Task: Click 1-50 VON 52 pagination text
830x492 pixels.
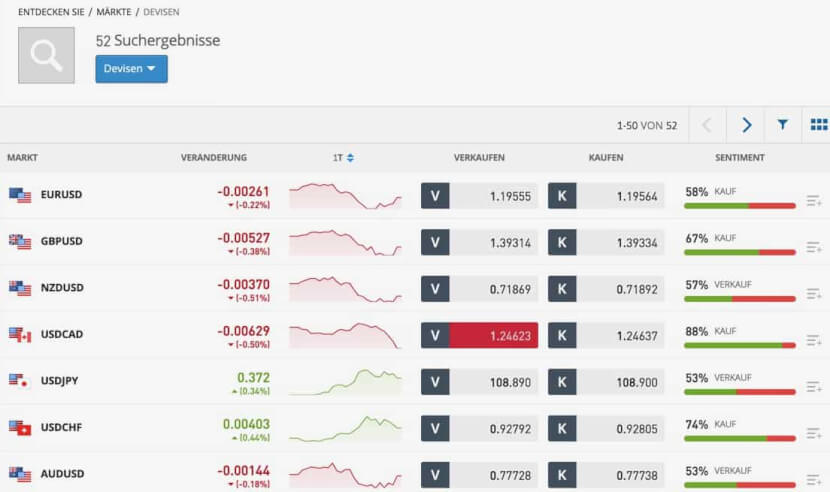Action: coord(647,126)
